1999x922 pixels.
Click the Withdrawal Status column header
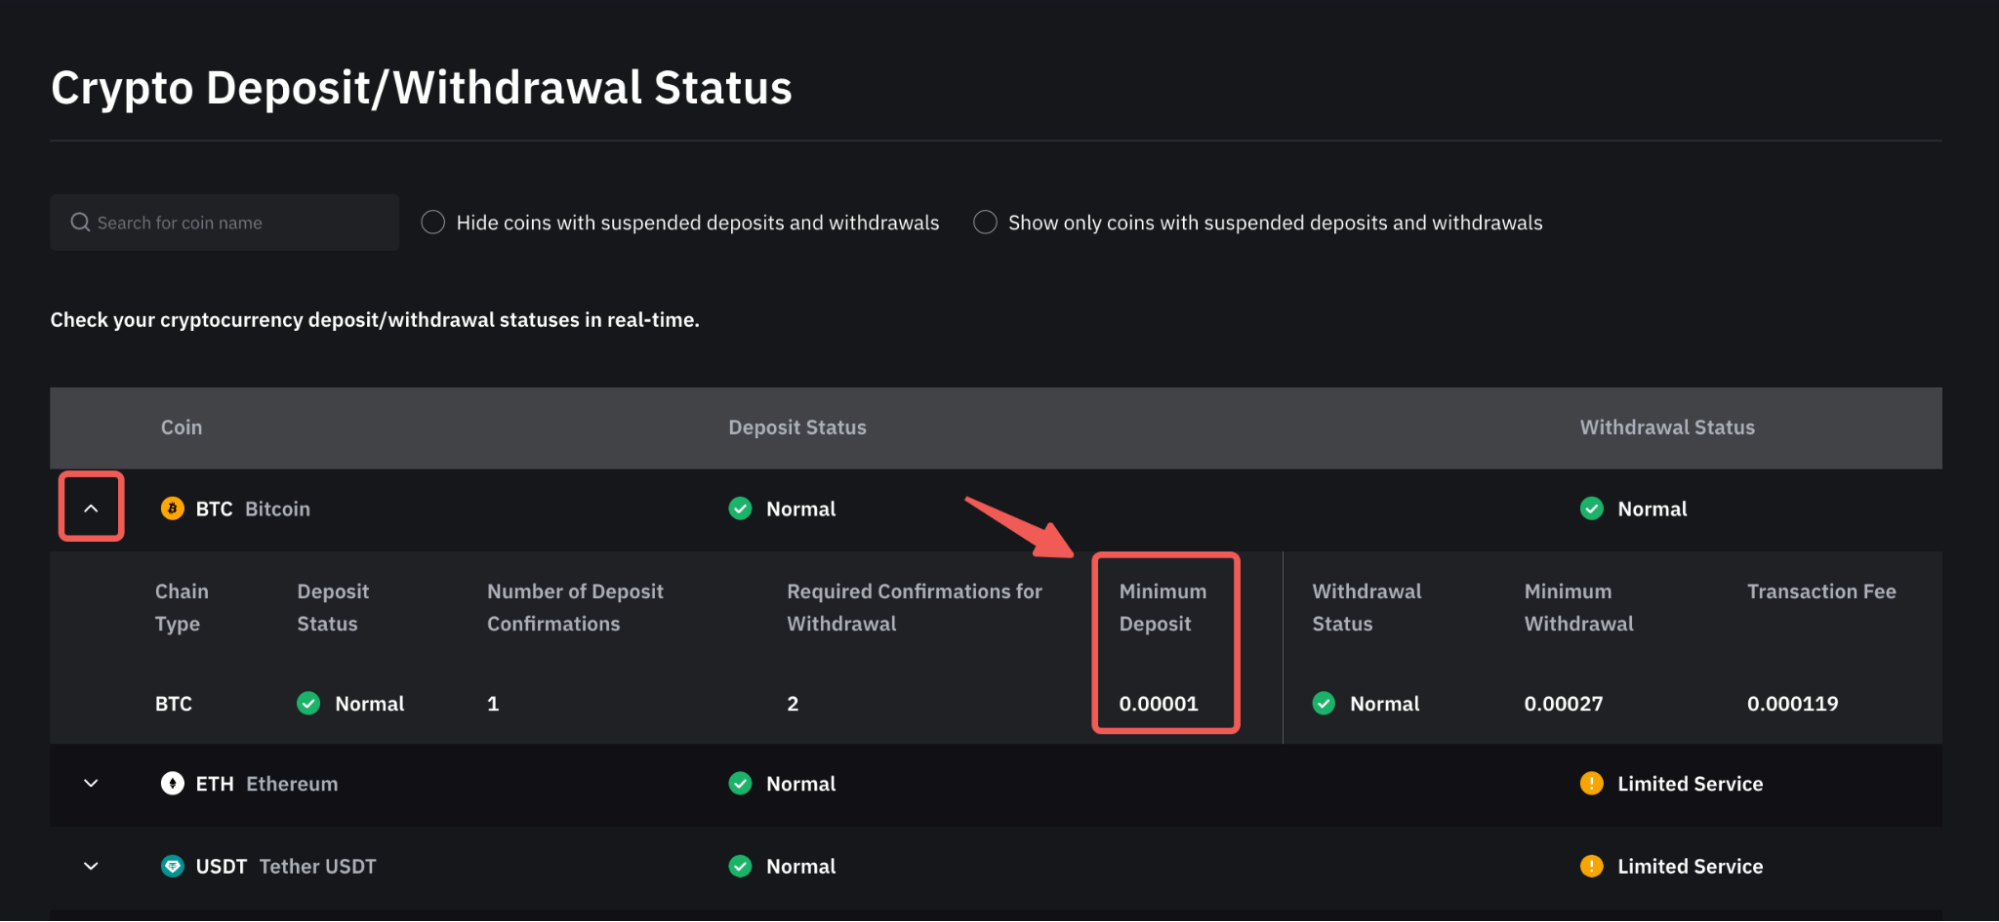click(1666, 427)
